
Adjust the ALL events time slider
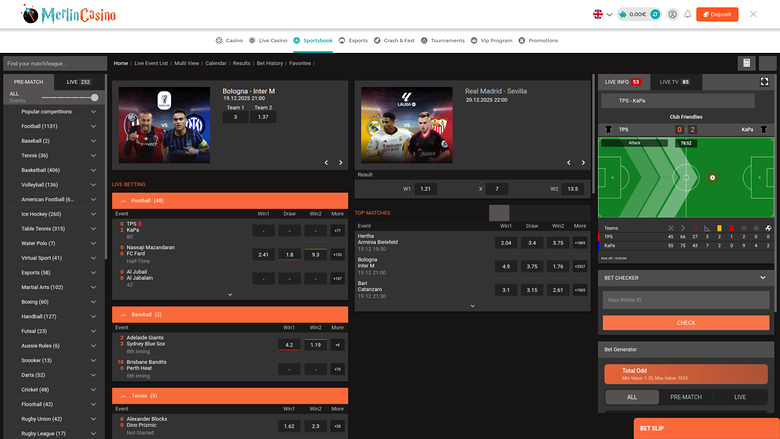tap(95, 97)
